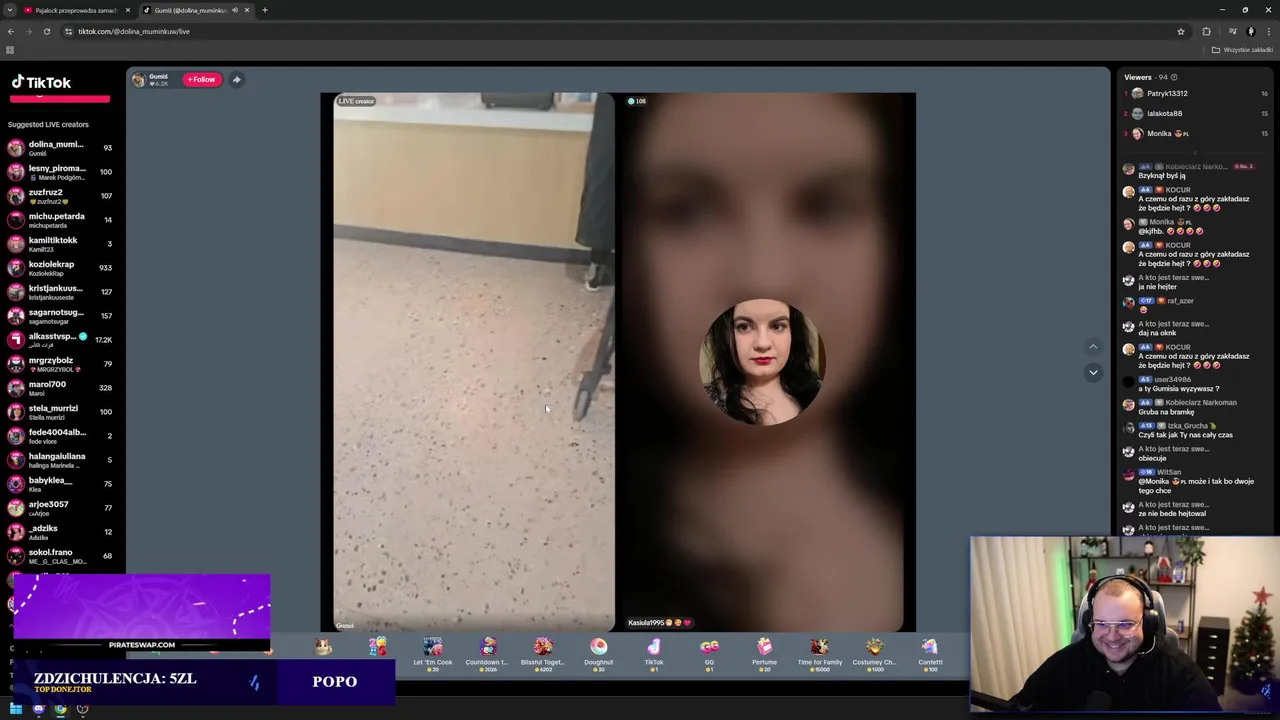Send the Countdown gift

487,653
